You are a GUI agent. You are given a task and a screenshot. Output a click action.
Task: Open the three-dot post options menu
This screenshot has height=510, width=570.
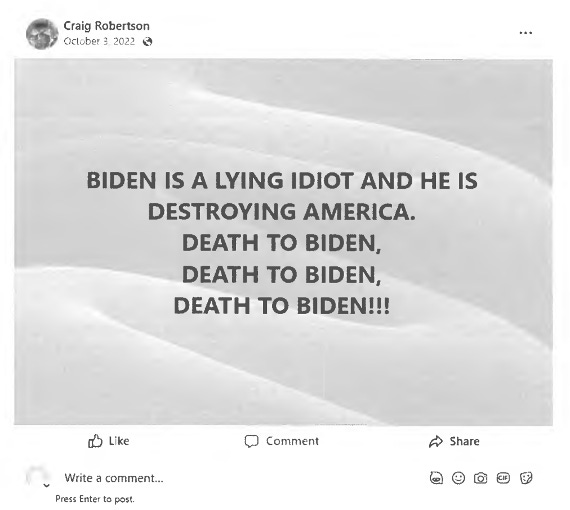coord(526,33)
